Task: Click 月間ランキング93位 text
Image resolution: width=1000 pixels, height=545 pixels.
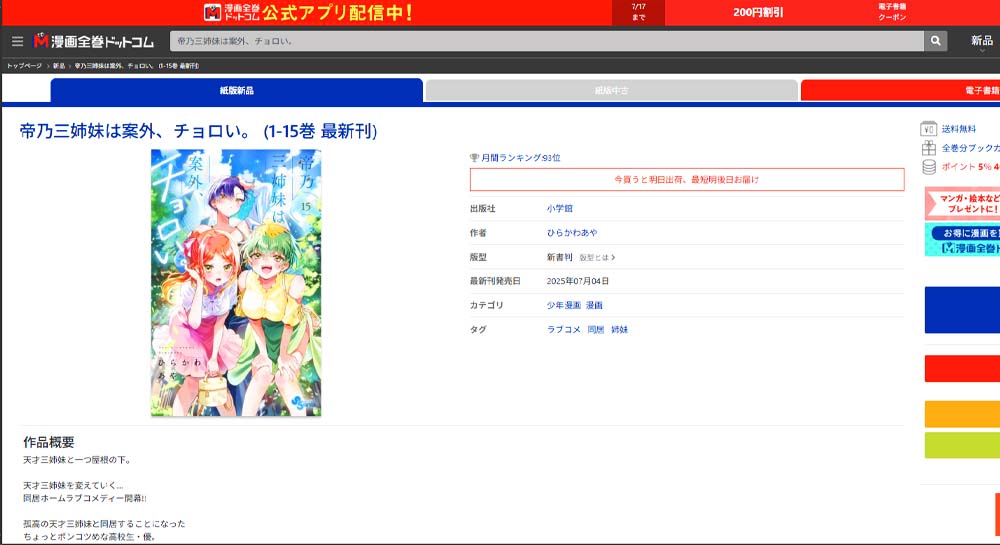Action: pos(520,157)
